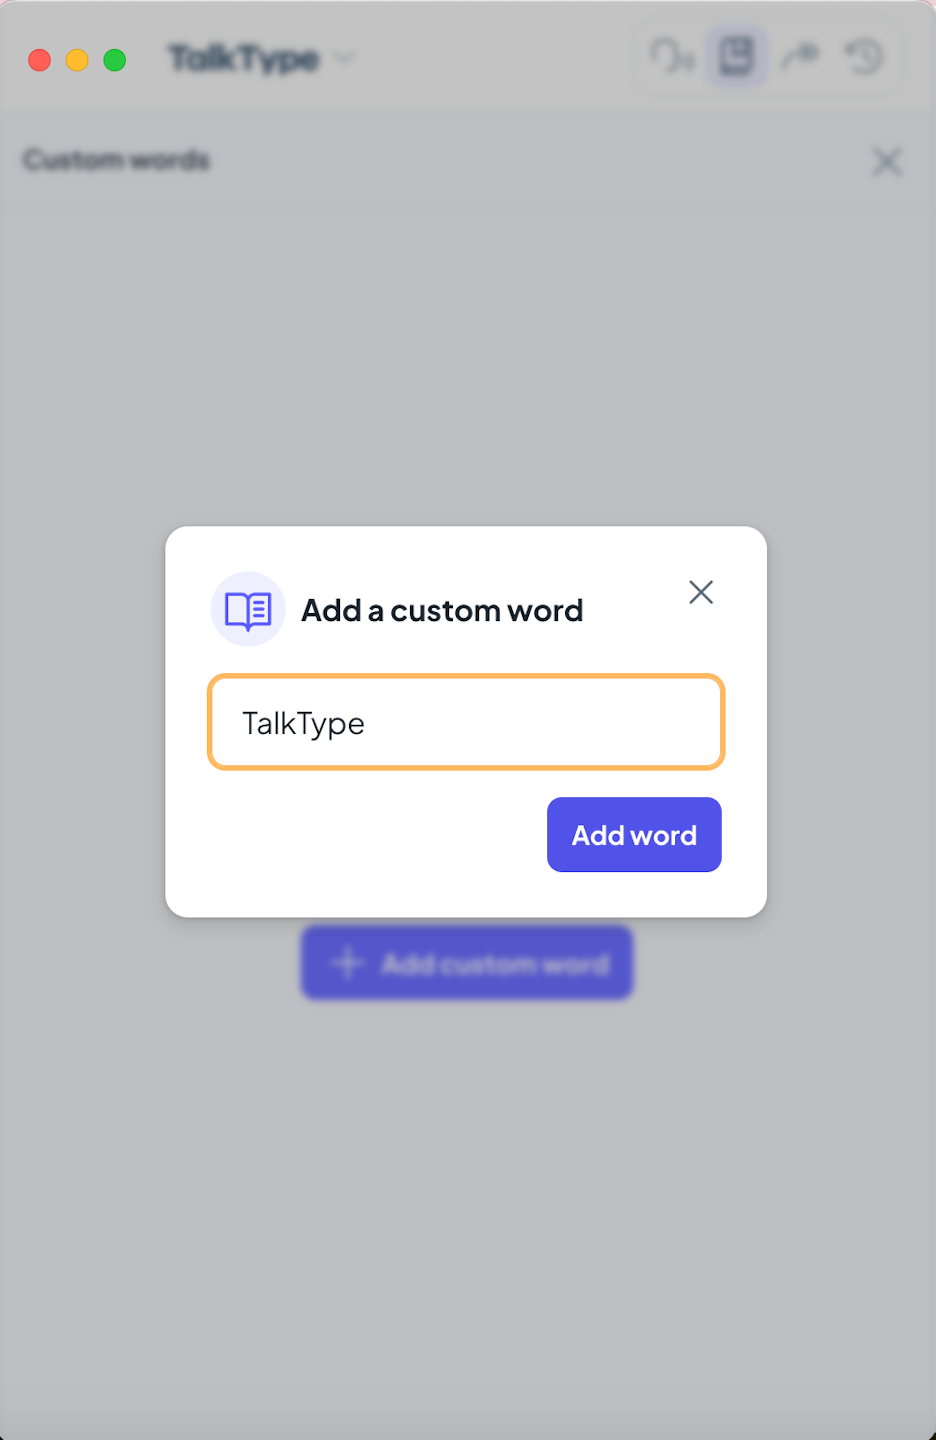
Task: Focus the custom word text field
Action: tap(466, 722)
